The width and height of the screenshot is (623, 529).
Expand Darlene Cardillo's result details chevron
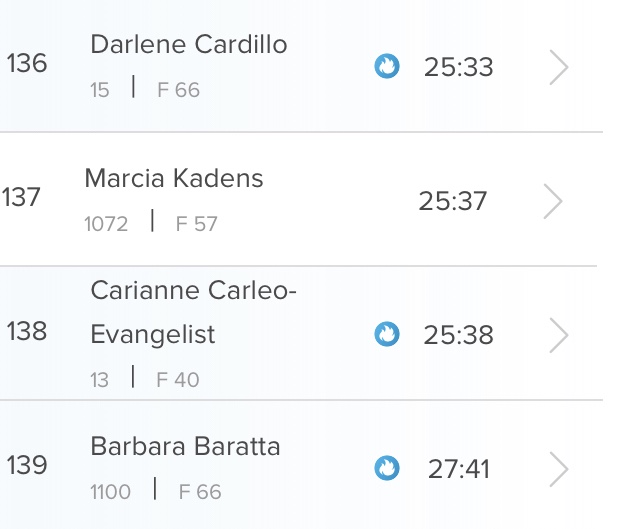(559, 68)
